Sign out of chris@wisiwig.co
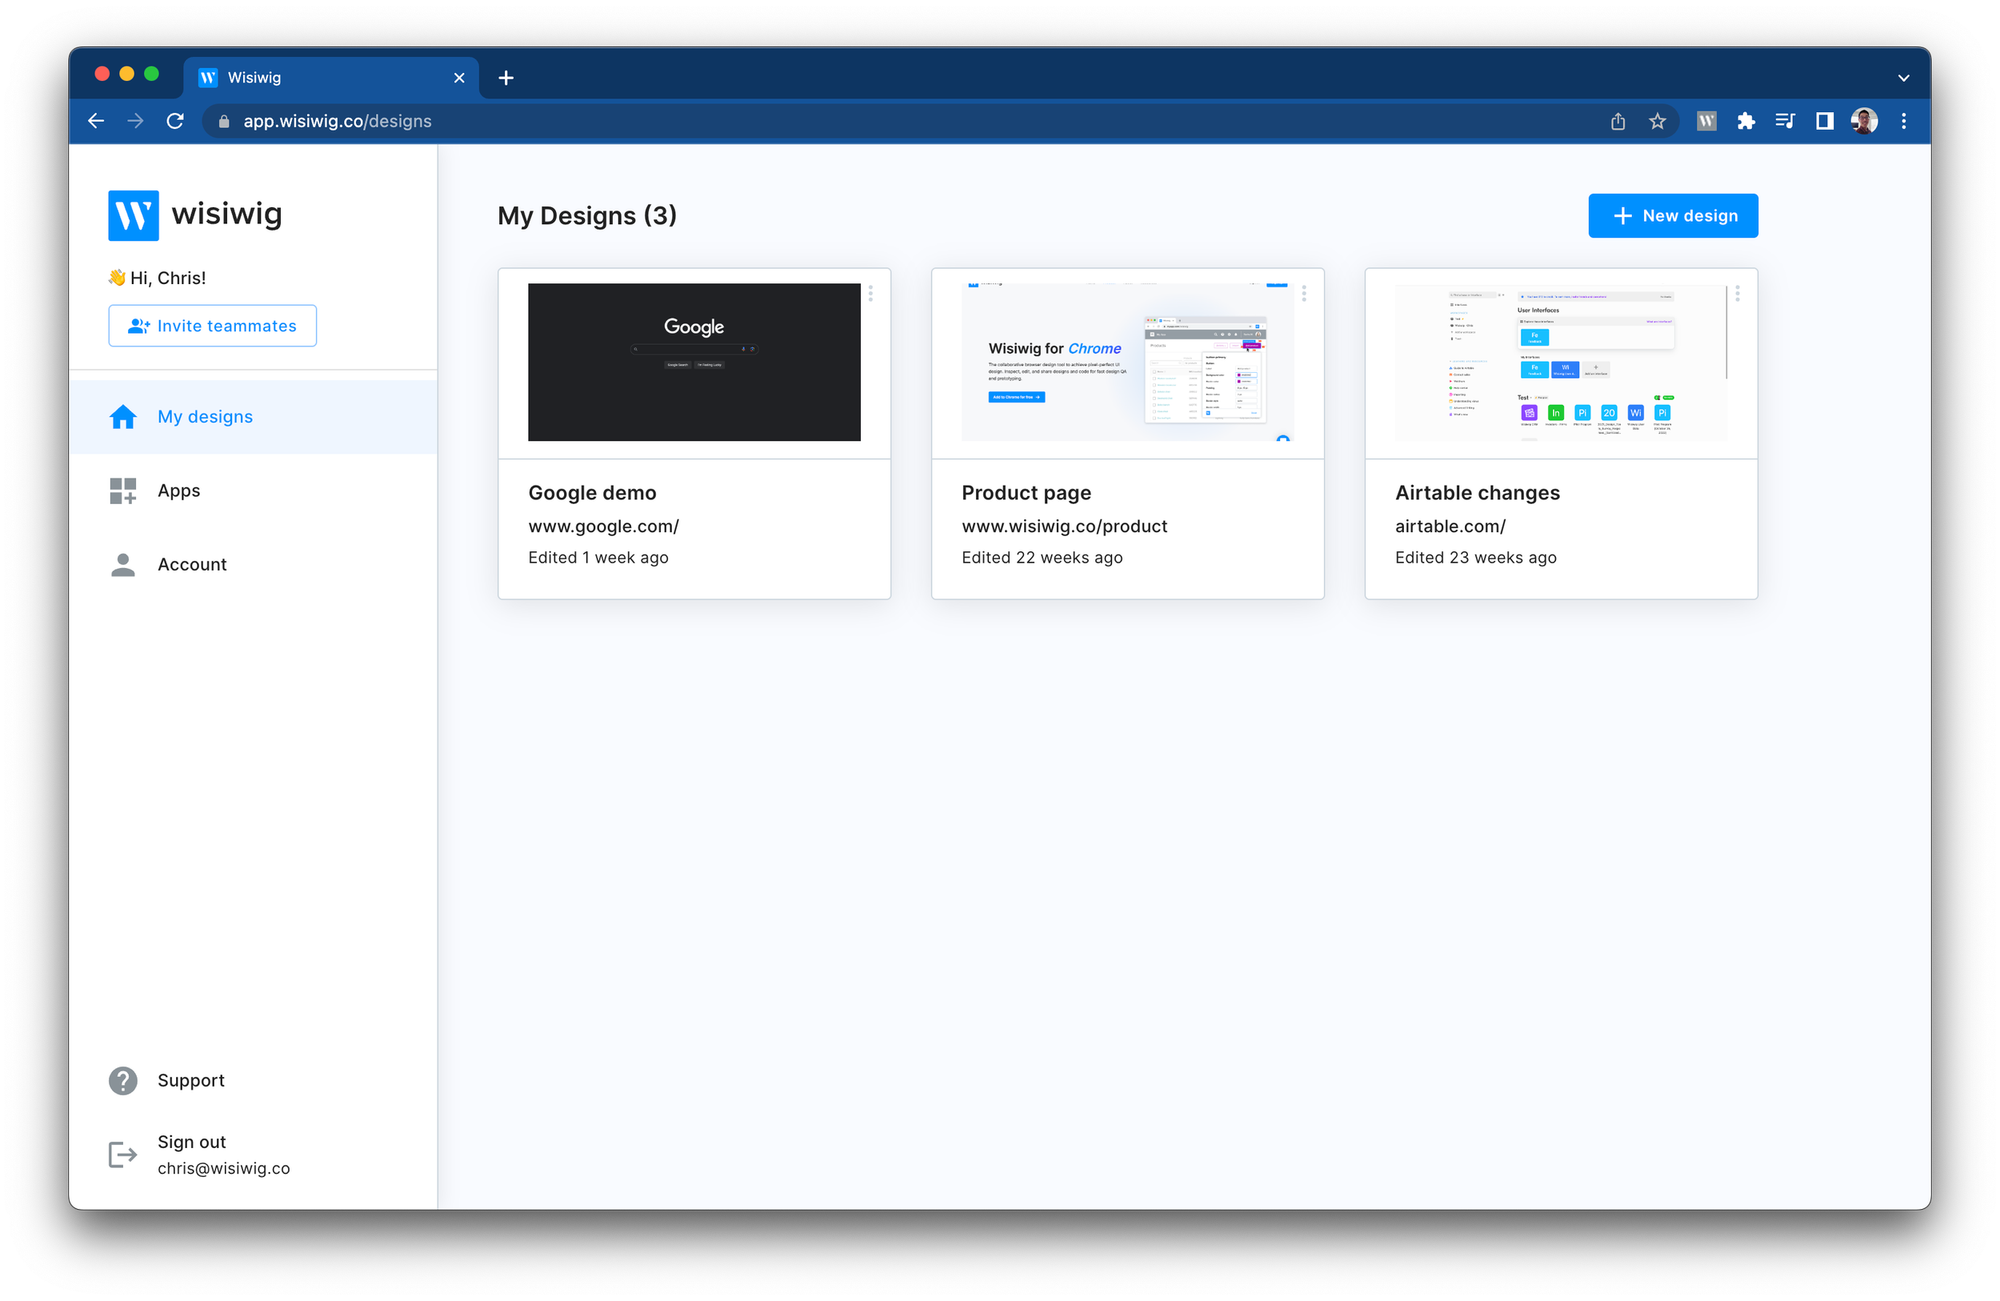Viewport: 2000px width, 1301px height. pyautogui.click(x=191, y=1142)
